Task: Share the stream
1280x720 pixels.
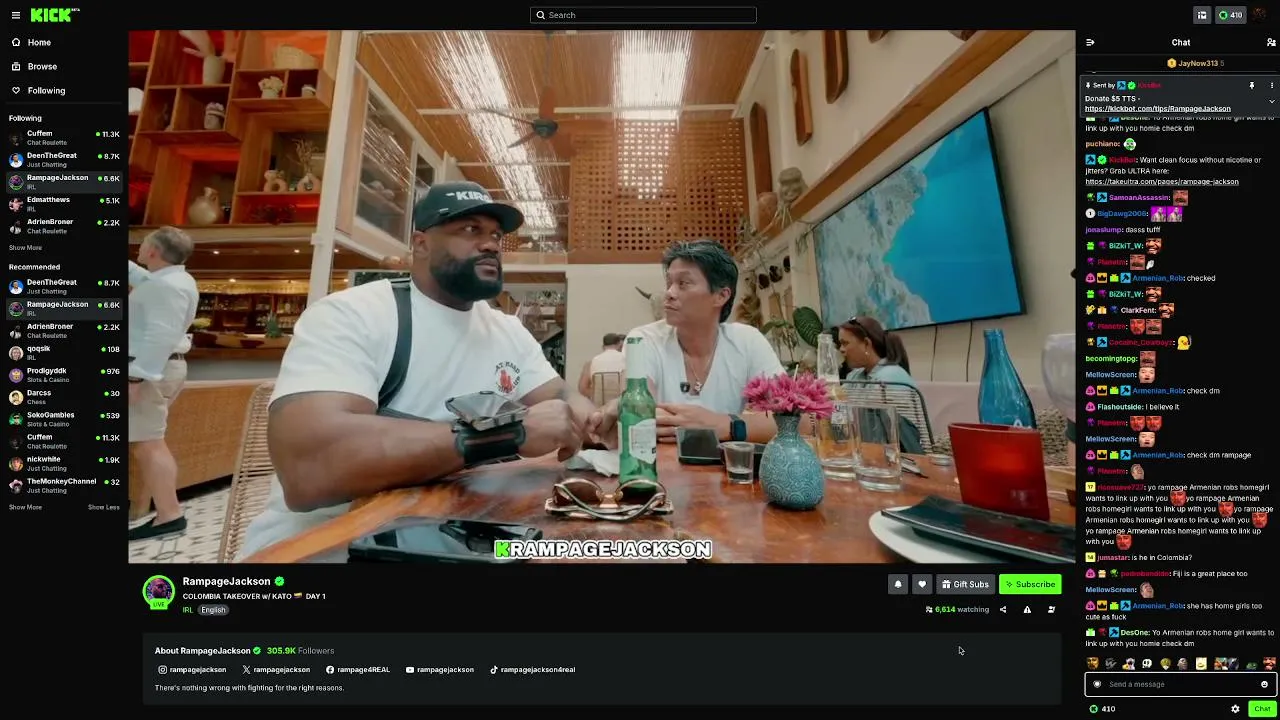Action: 1003,609
